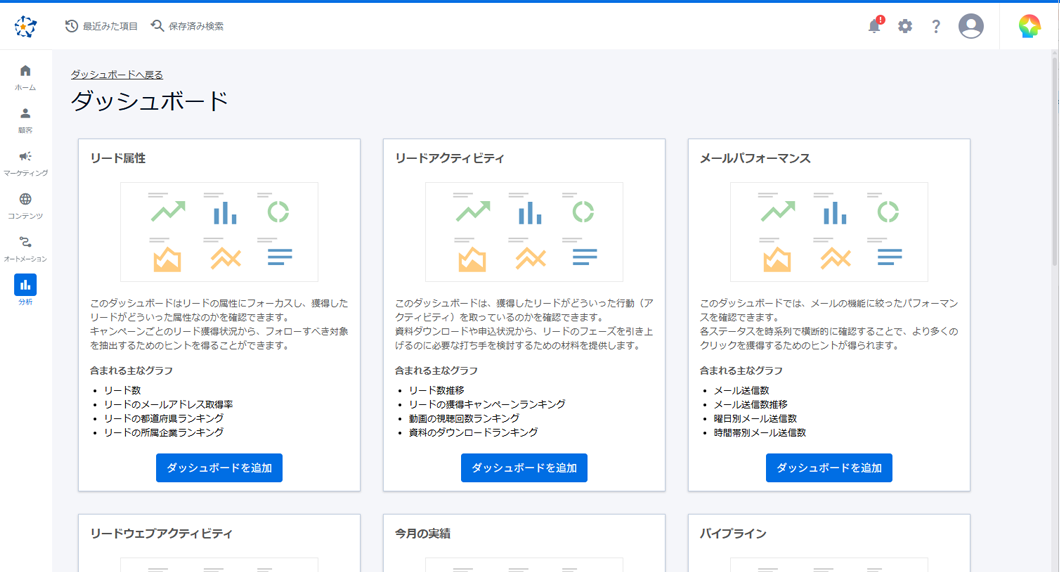
Task: Click the リードウェブアクティビティ card title
Action: (x=161, y=533)
